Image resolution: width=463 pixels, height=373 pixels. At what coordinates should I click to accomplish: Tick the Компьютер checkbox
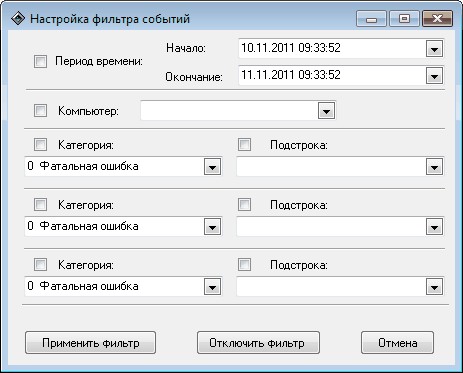coord(40,111)
